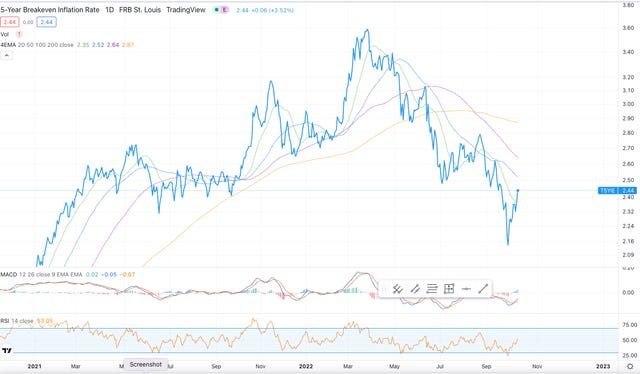Click the MACD -0.07 signal value
This screenshot has width=640, height=374.
[x=128, y=274]
